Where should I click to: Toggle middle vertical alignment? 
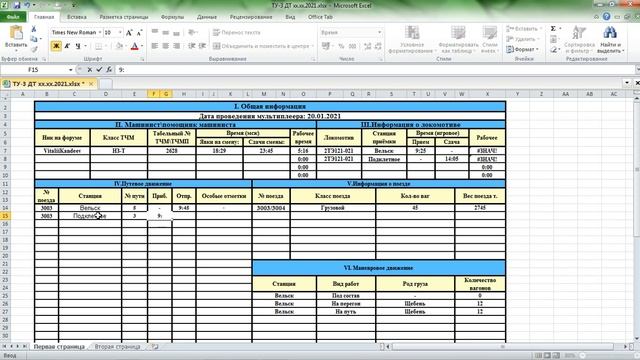(x=165, y=32)
